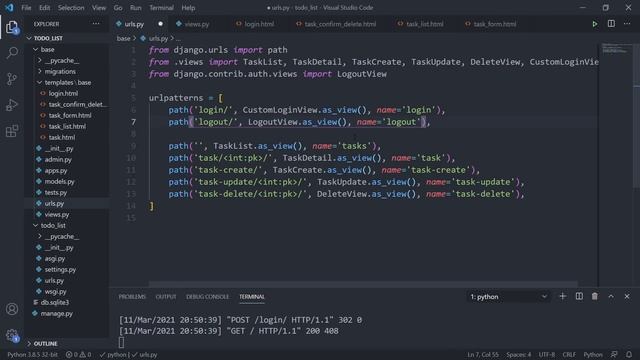Open the Help menu
The height and width of the screenshot is (360, 640).
pos(188,8)
